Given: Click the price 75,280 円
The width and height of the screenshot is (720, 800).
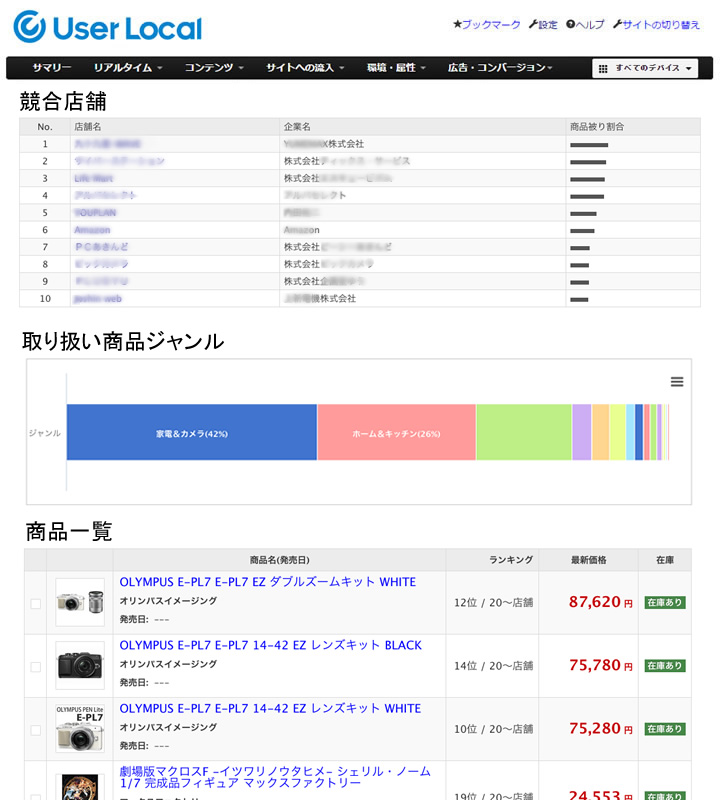Looking at the screenshot, I should [601, 729].
